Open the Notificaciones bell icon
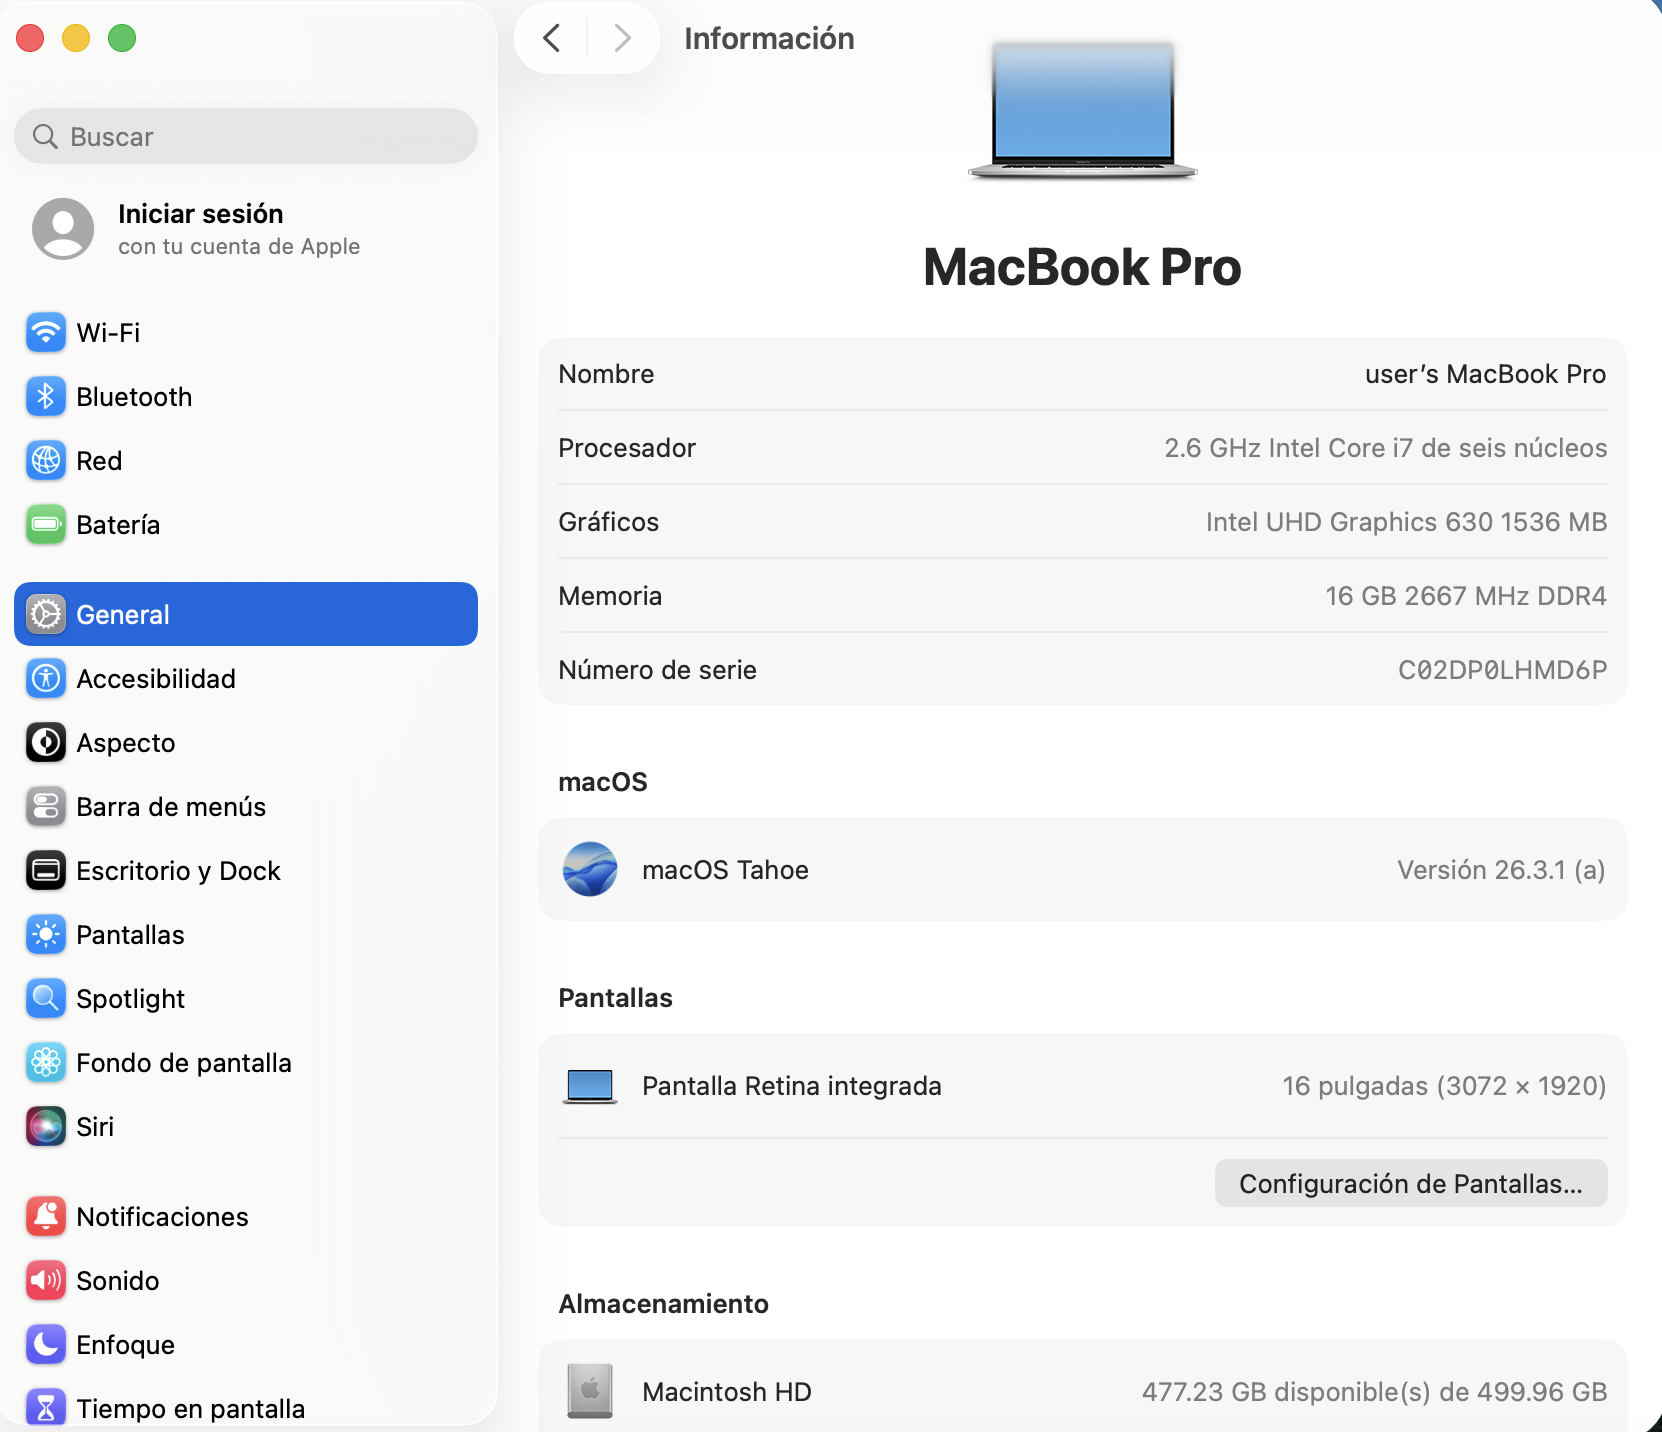The width and height of the screenshot is (1662, 1432). 46,1217
